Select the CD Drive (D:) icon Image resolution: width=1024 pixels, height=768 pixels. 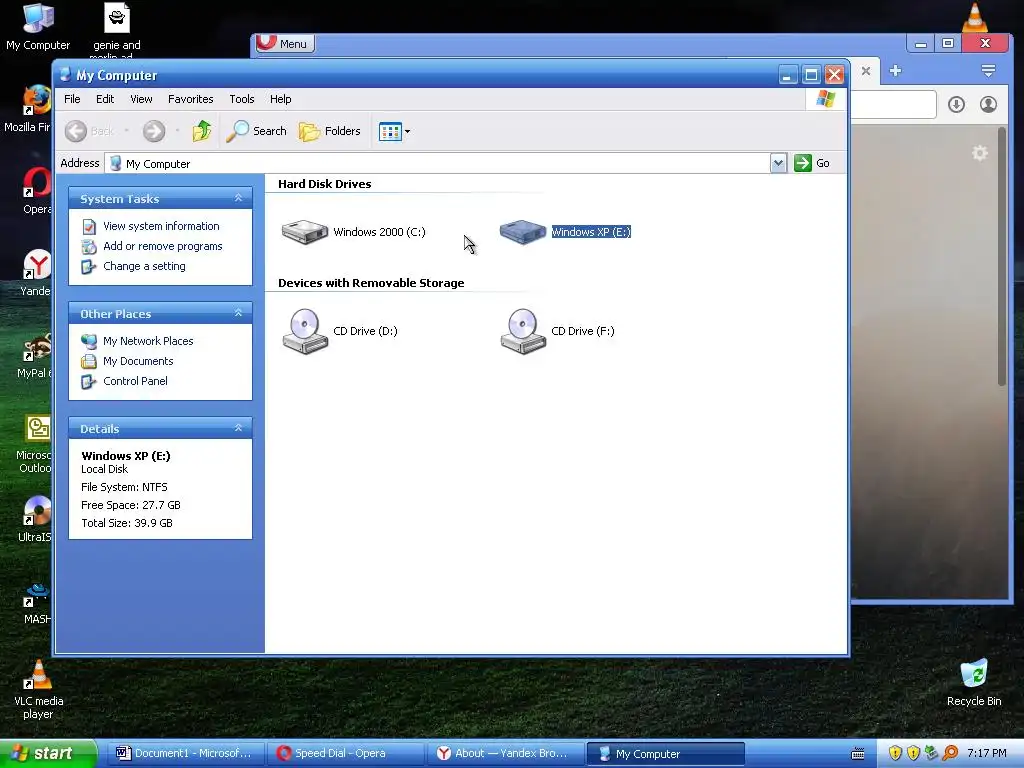[x=304, y=331]
